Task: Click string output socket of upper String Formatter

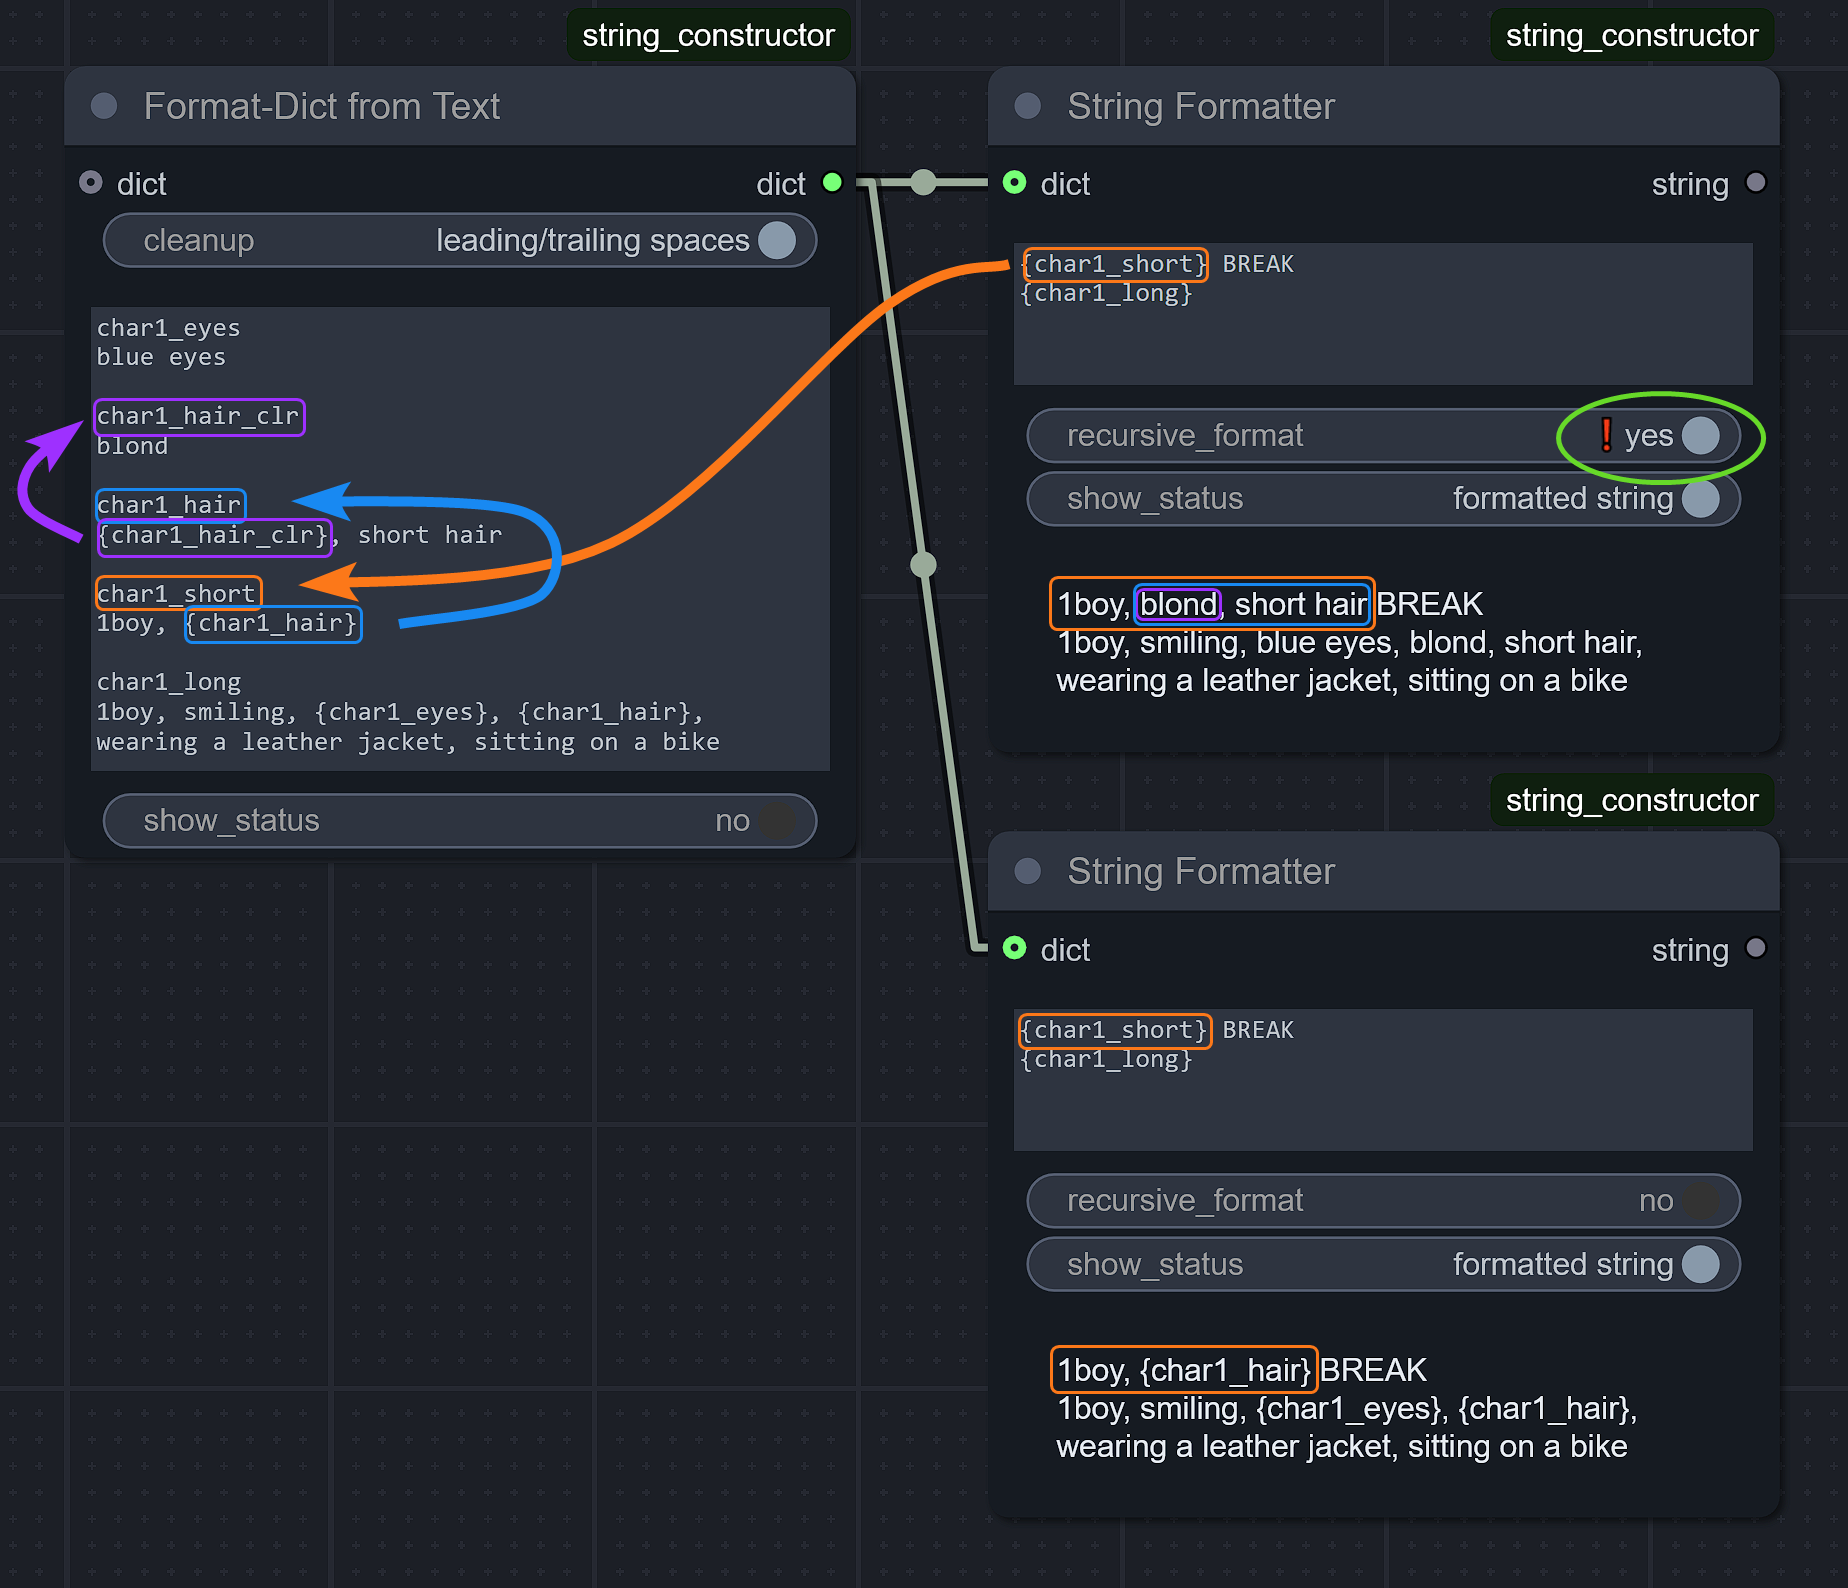Action: pos(1756,183)
